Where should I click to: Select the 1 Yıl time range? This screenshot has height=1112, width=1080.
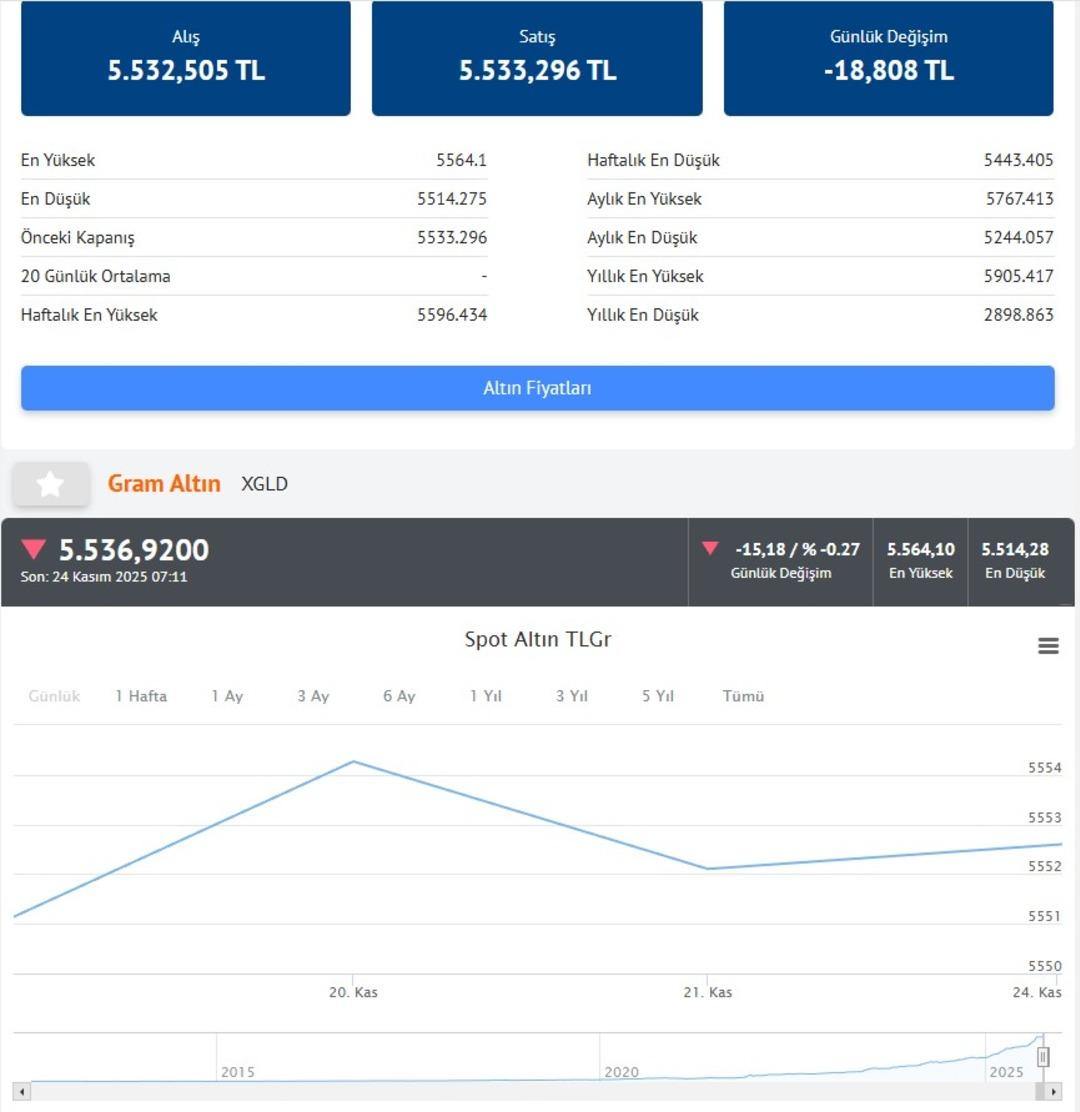point(486,696)
